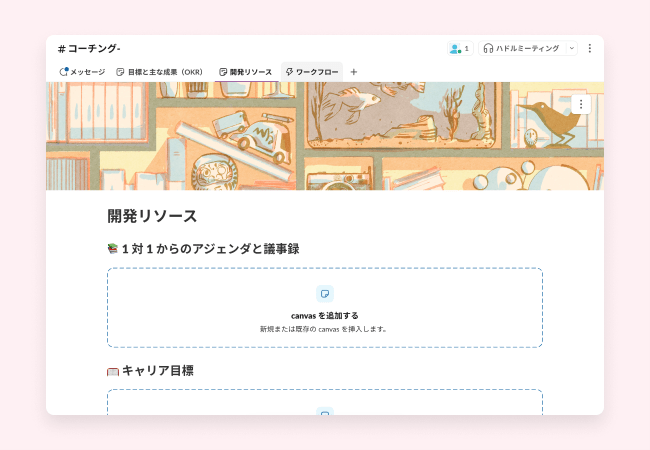Expand the huddle options dropdown arrow
Viewport: 650px width, 450px height.
point(571,48)
